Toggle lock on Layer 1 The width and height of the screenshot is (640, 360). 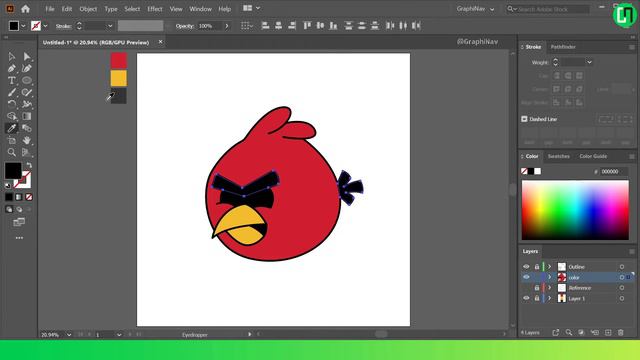point(537,298)
